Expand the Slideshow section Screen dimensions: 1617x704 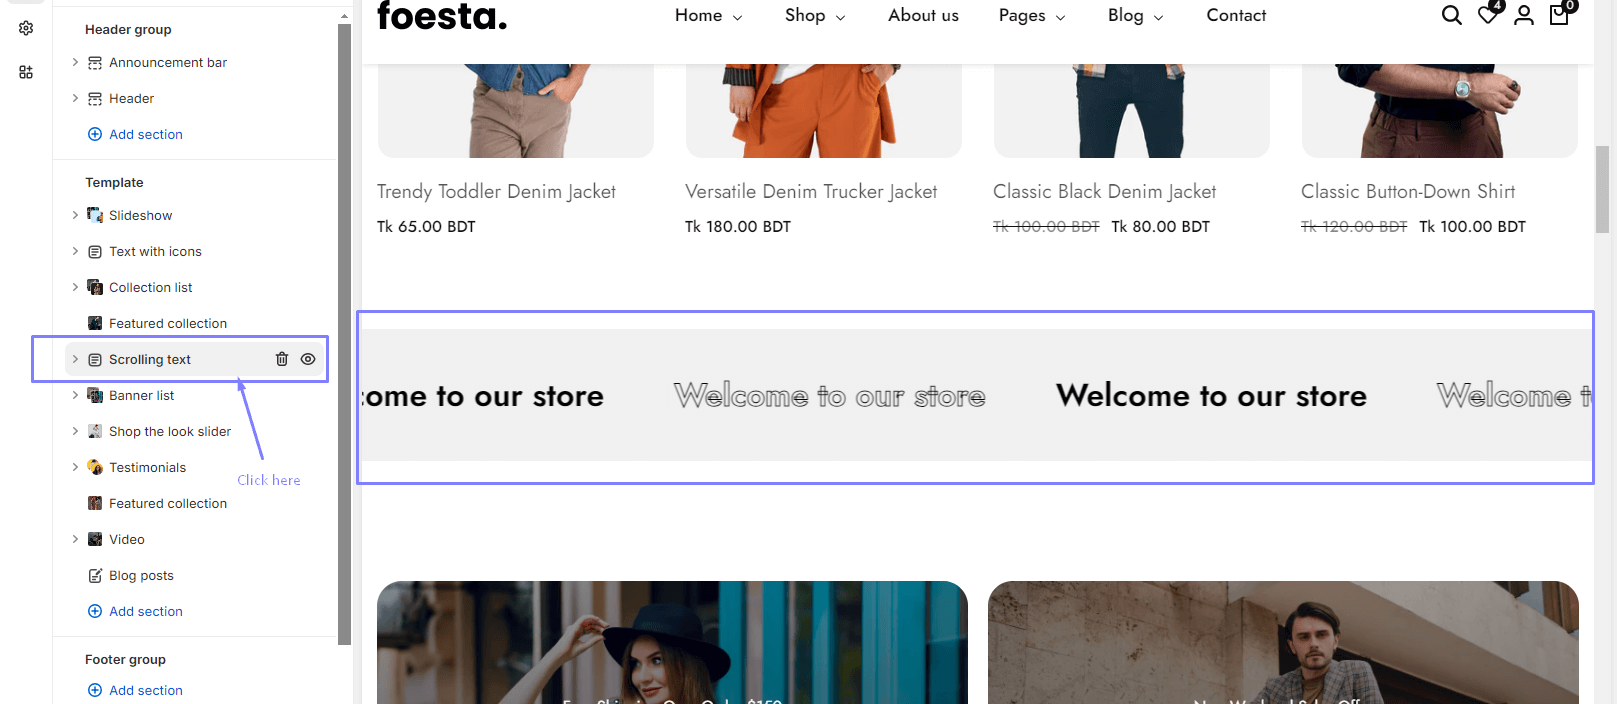click(x=75, y=215)
